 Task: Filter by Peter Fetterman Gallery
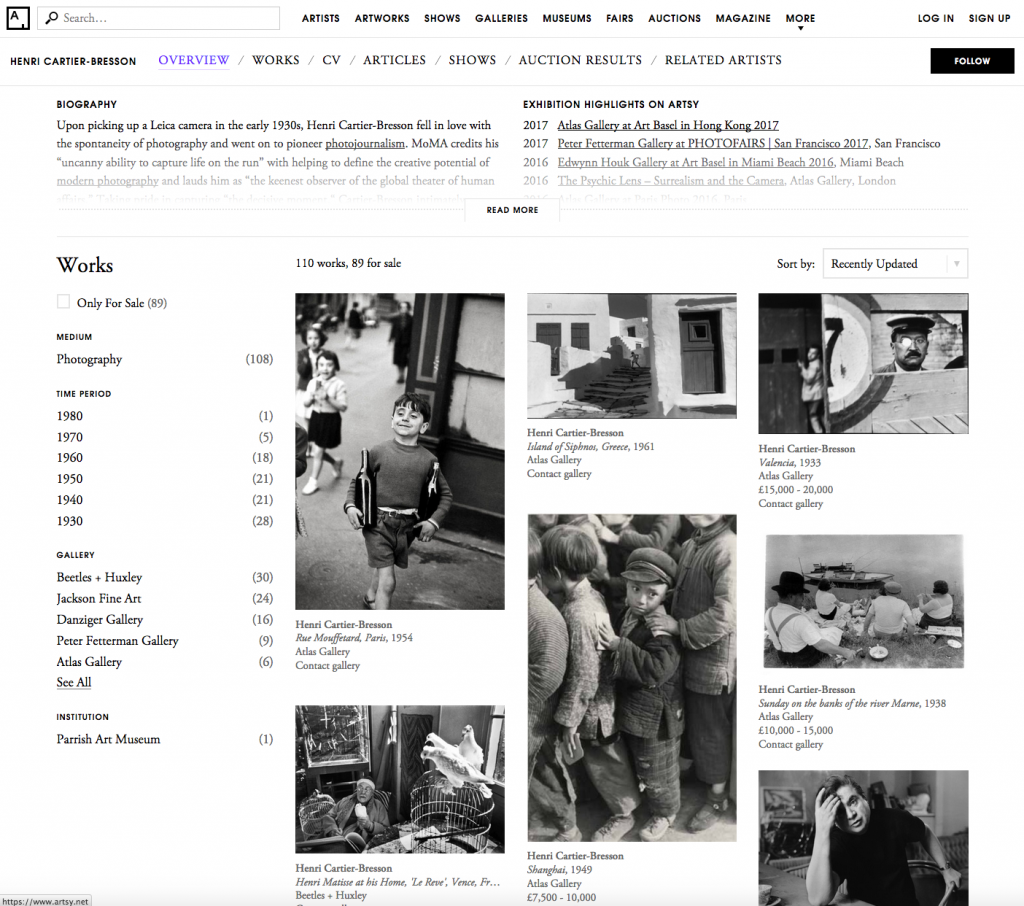[x=165, y=641]
